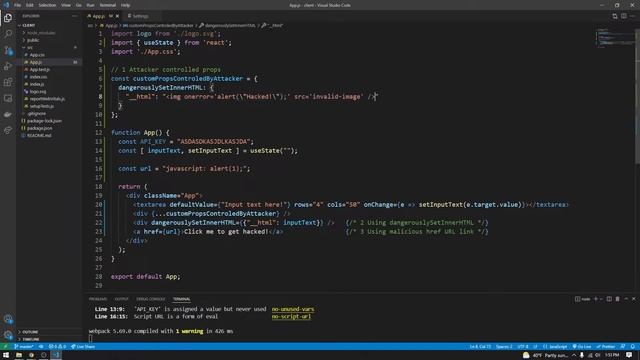Close the terminal panel
The width and height of the screenshot is (640, 360).
coord(633,299)
